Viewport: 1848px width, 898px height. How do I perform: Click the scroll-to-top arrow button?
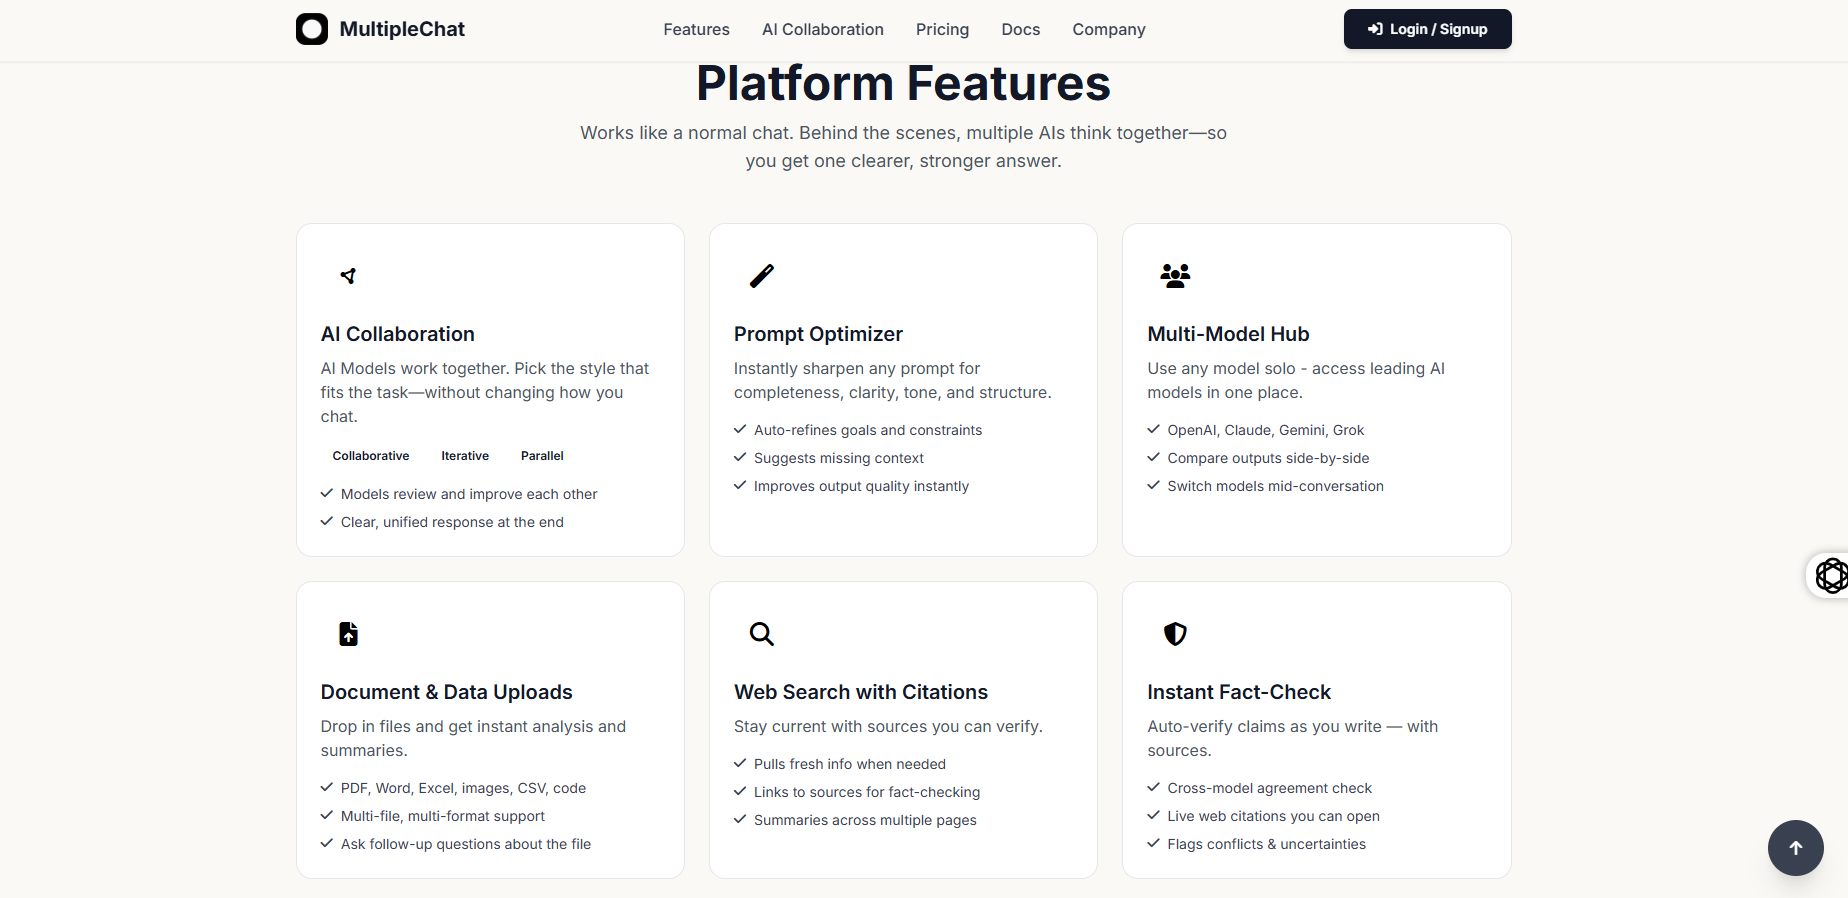click(1795, 848)
